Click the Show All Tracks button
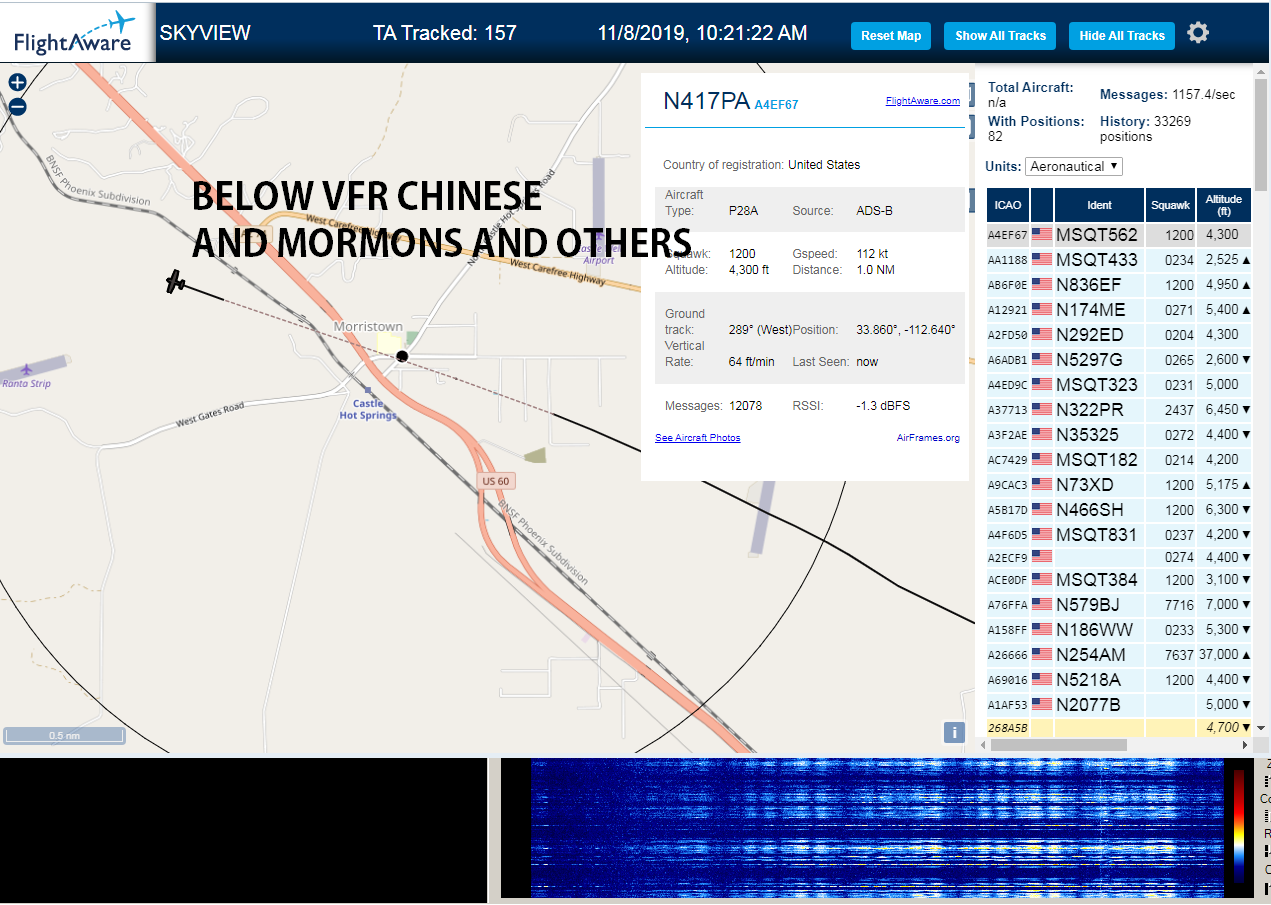The height and width of the screenshot is (905, 1271). coord(1000,36)
